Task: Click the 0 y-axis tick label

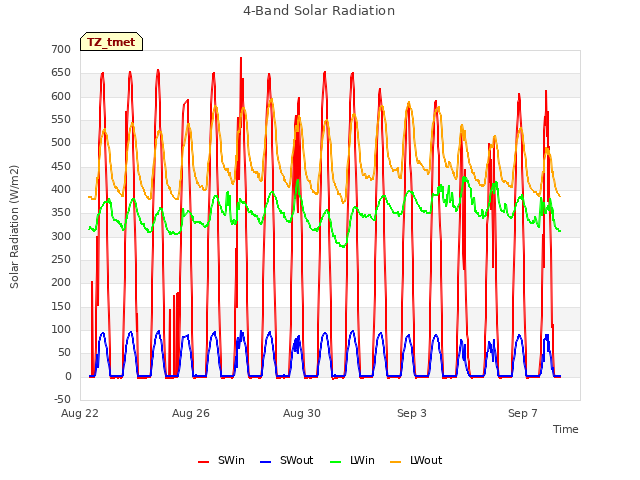Action: click(x=68, y=376)
